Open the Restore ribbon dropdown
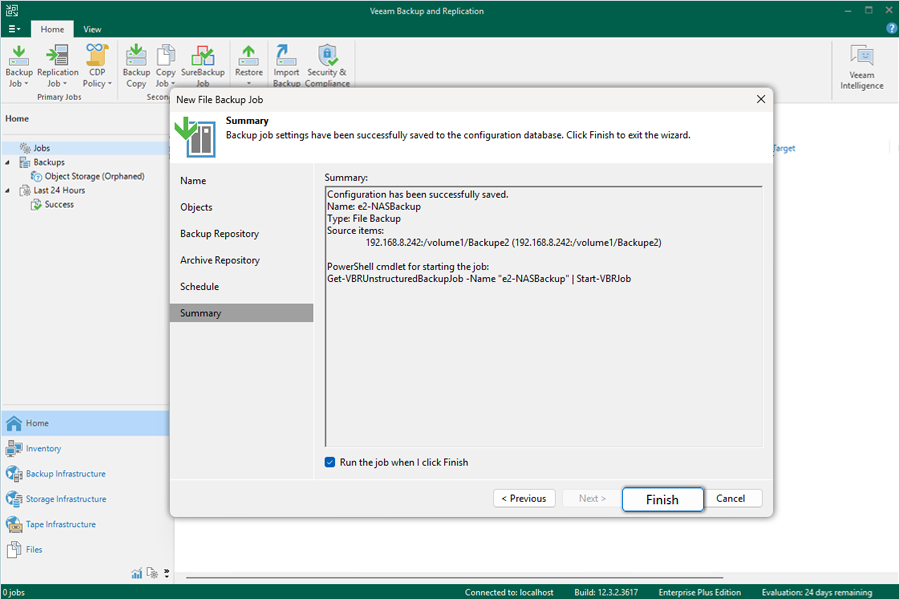Viewport: 900px width, 600px height. click(249, 66)
